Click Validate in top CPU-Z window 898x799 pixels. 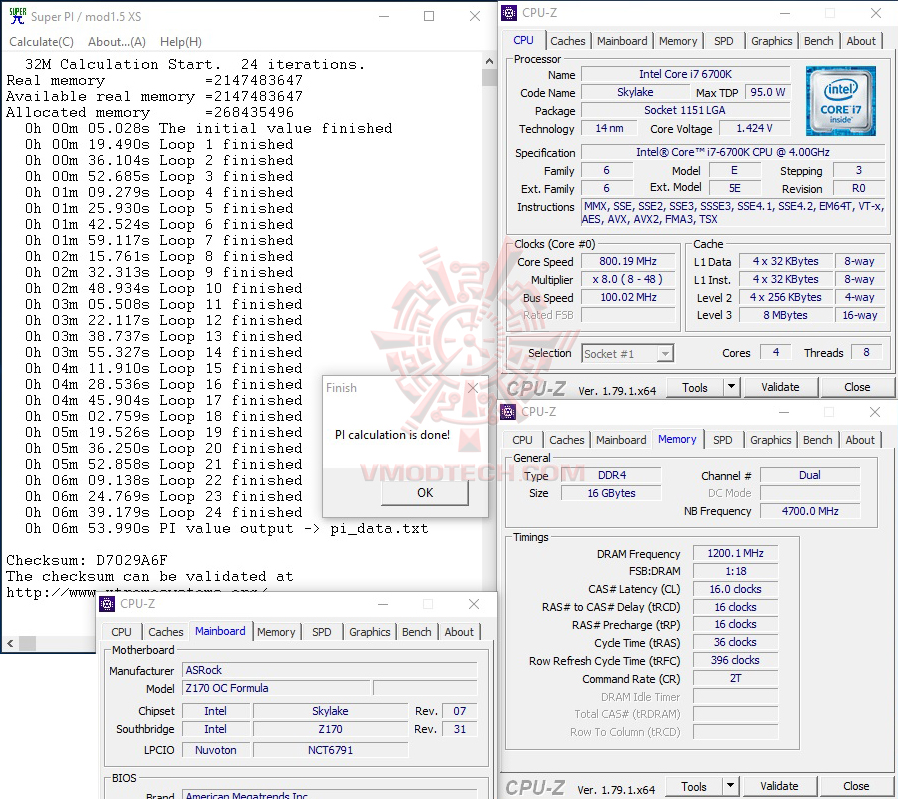780,387
